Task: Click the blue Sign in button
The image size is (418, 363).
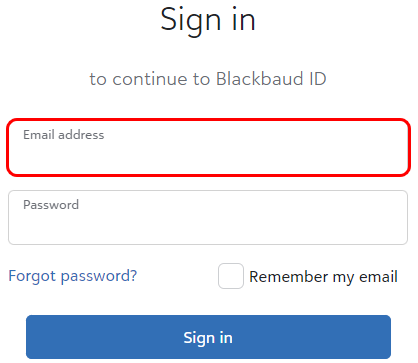Action: pyautogui.click(x=208, y=337)
